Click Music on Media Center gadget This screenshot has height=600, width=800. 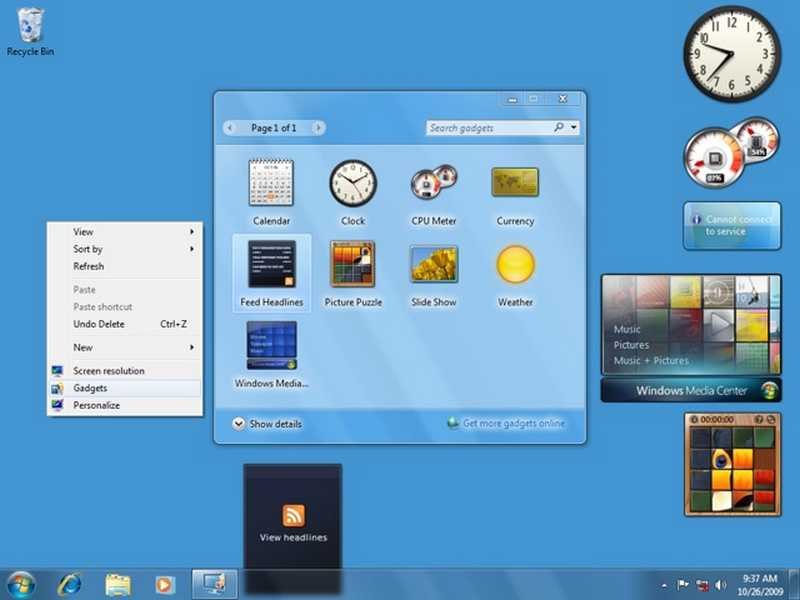pos(627,329)
